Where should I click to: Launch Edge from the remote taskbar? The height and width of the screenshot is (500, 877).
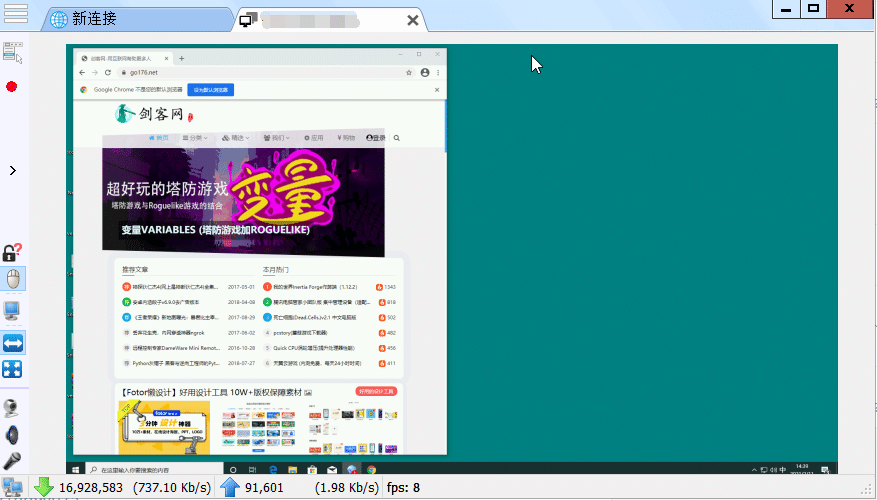(274, 470)
